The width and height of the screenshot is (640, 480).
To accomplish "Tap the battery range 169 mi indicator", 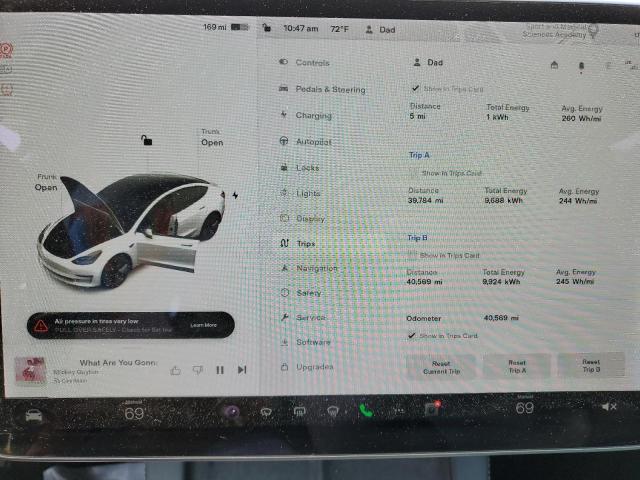I will pos(215,27).
